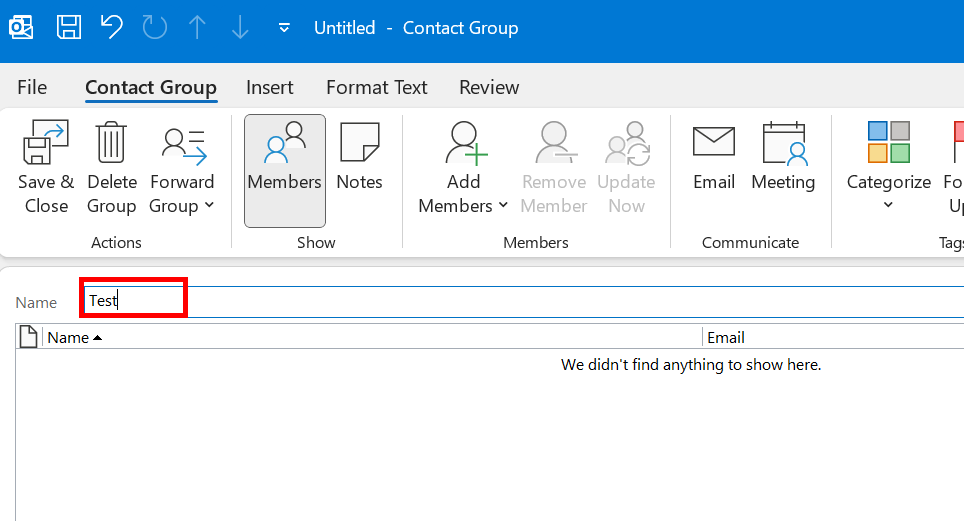Click in the group Name text field
Screen dimensions: 964x521
[523, 301]
